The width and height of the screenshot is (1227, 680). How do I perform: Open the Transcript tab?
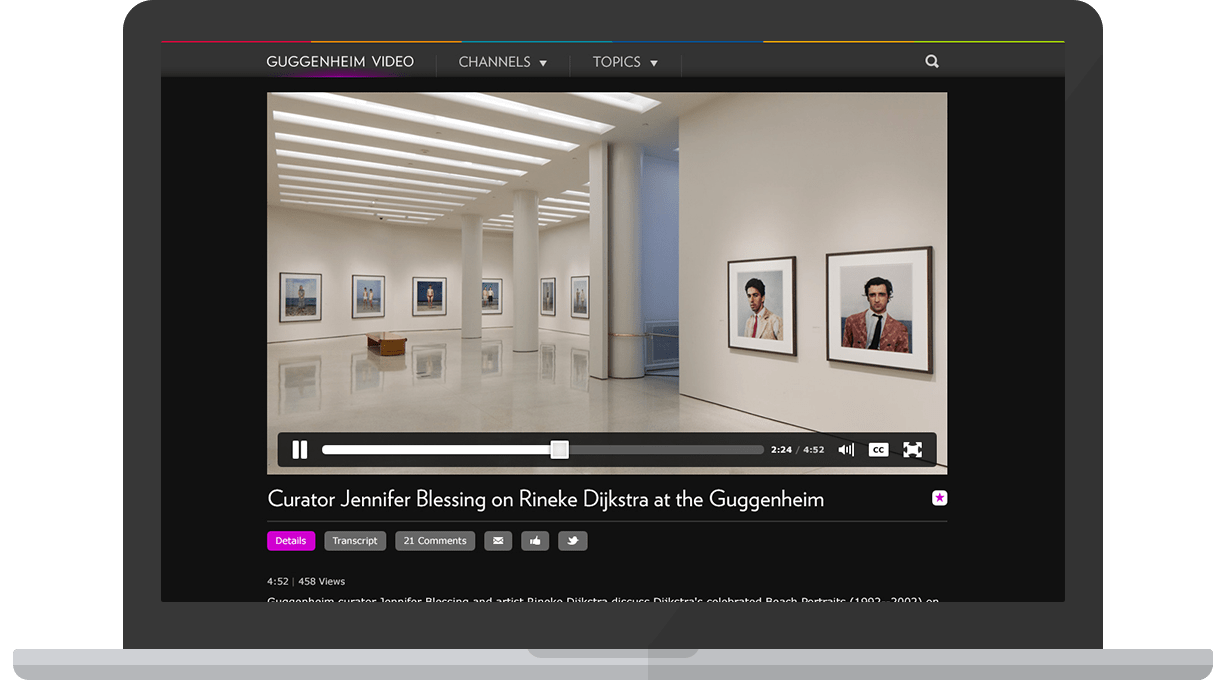click(355, 541)
